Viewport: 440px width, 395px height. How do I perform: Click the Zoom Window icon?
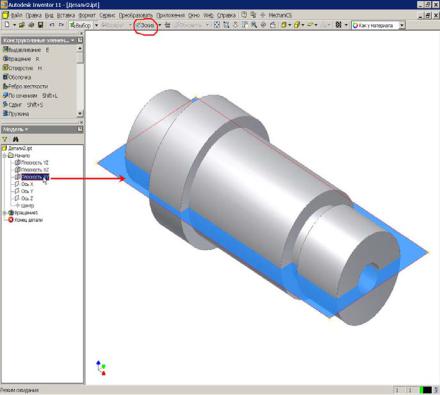[x=226, y=25]
